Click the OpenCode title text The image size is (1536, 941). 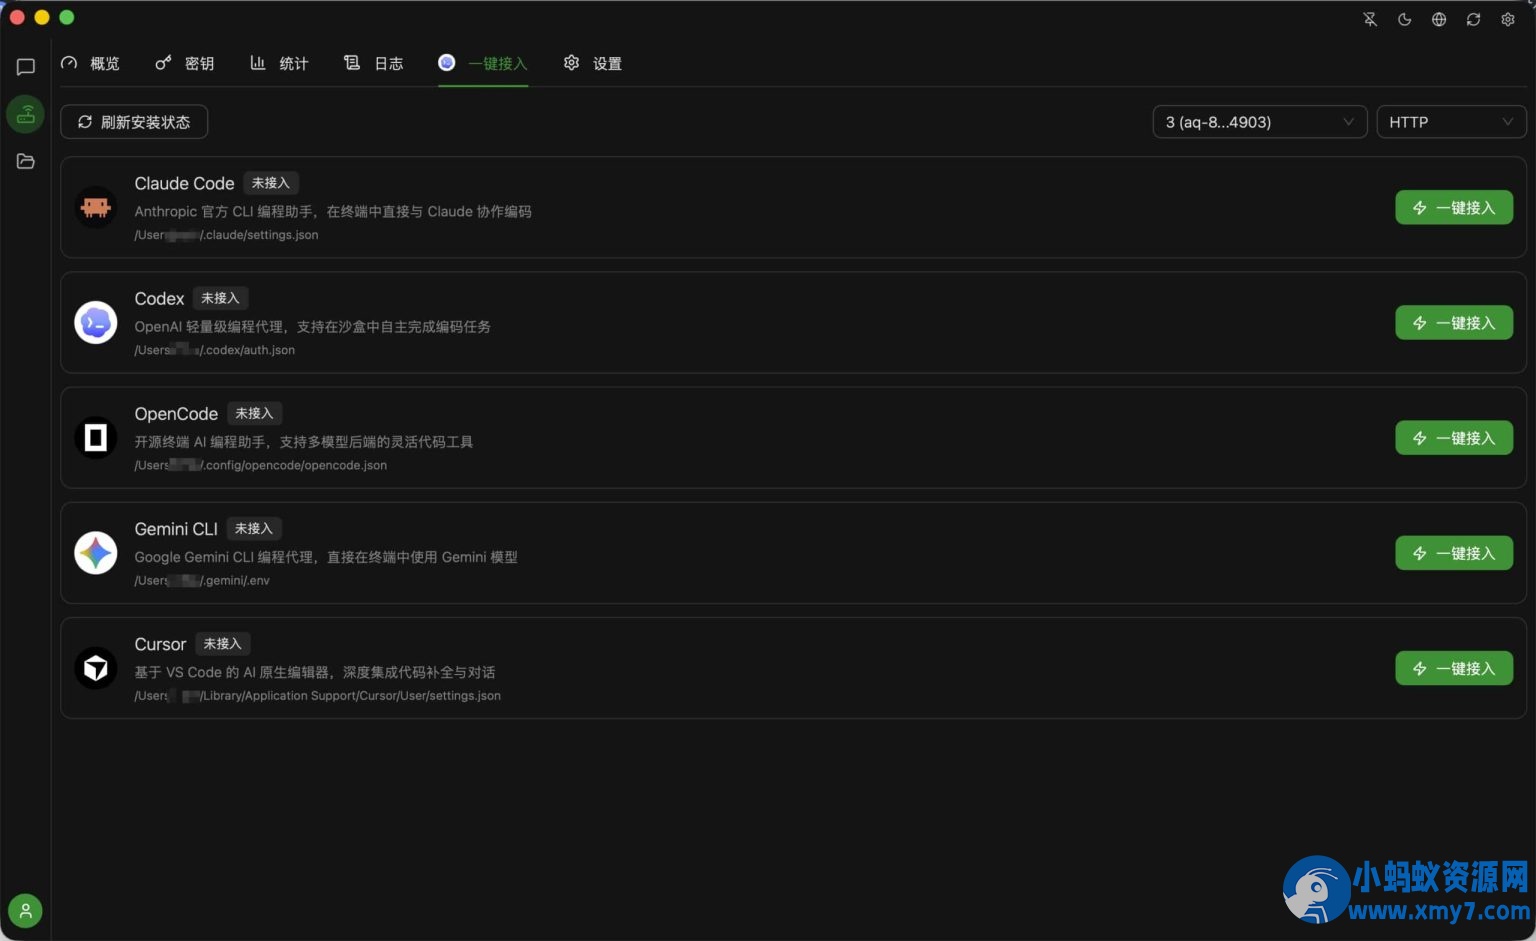pos(176,413)
